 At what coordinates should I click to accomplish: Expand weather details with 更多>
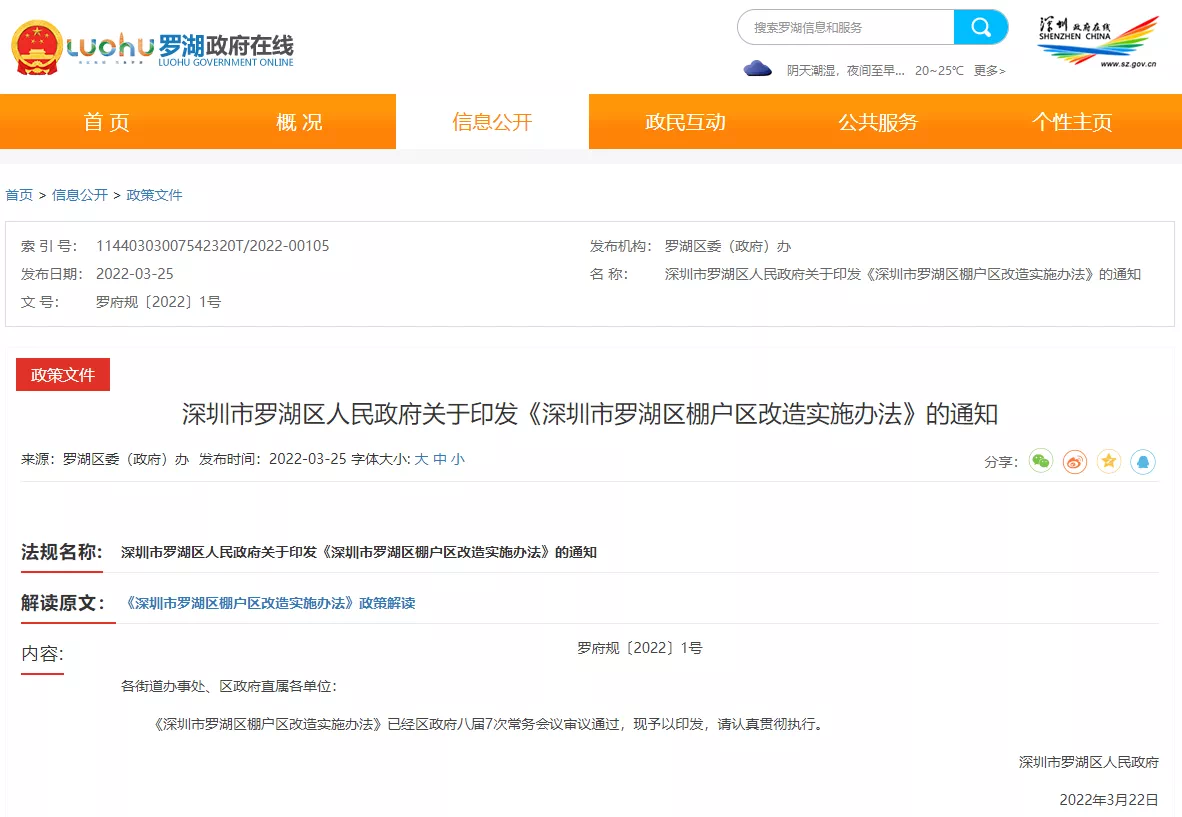[989, 71]
